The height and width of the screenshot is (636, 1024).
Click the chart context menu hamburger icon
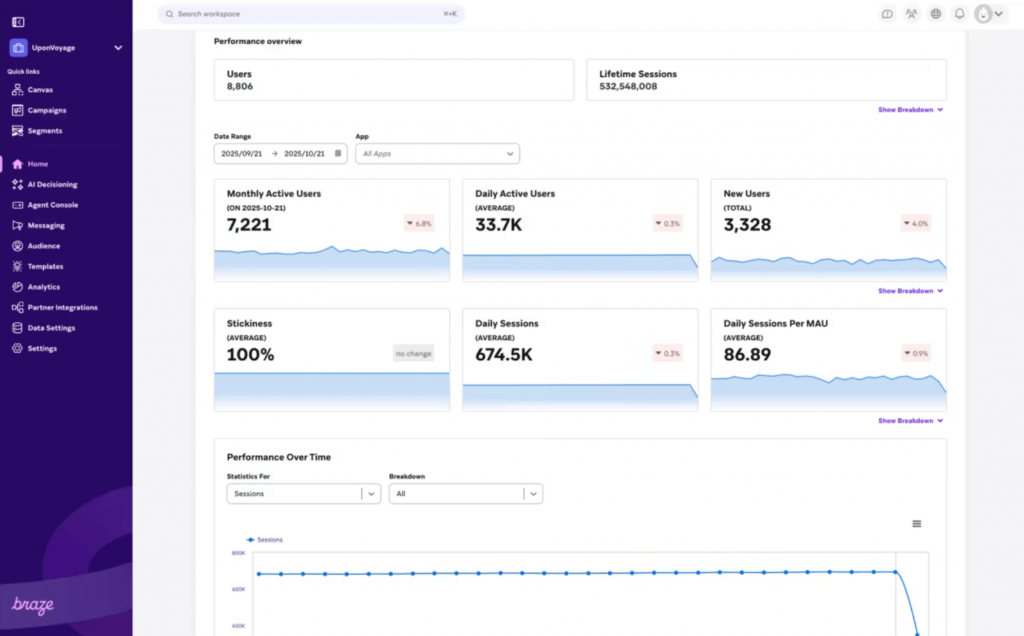tap(916, 523)
